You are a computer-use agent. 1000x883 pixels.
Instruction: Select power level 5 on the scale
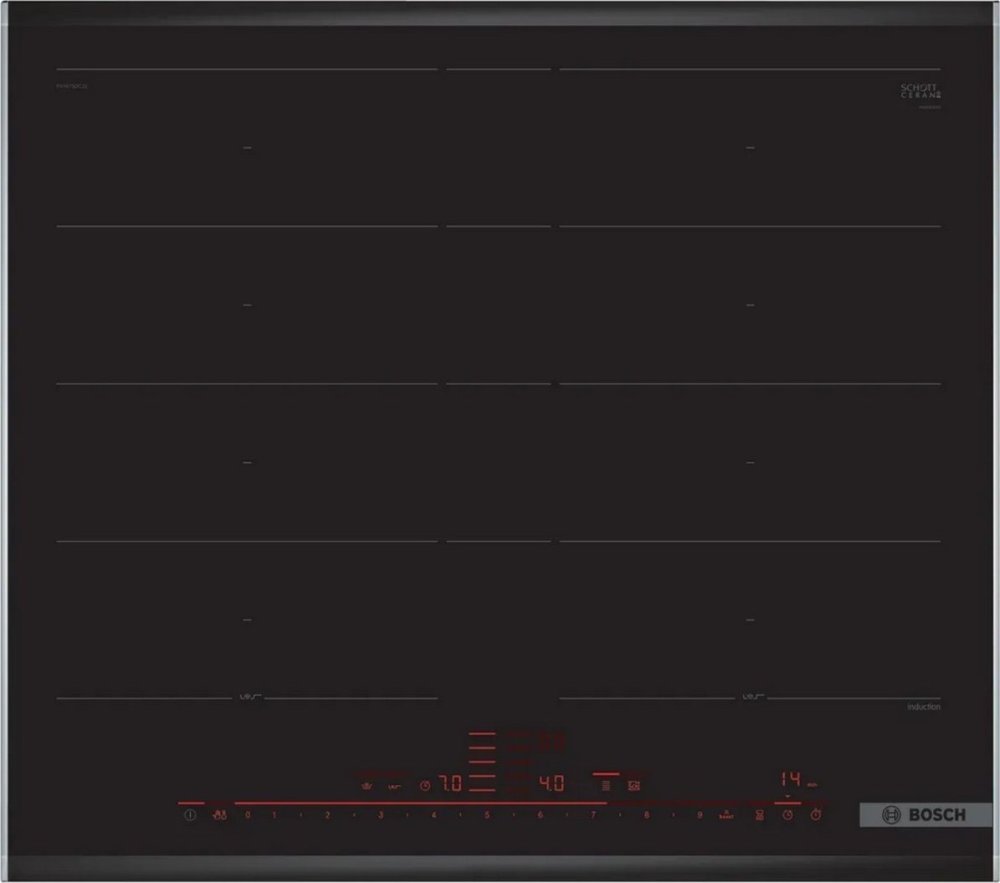487,816
